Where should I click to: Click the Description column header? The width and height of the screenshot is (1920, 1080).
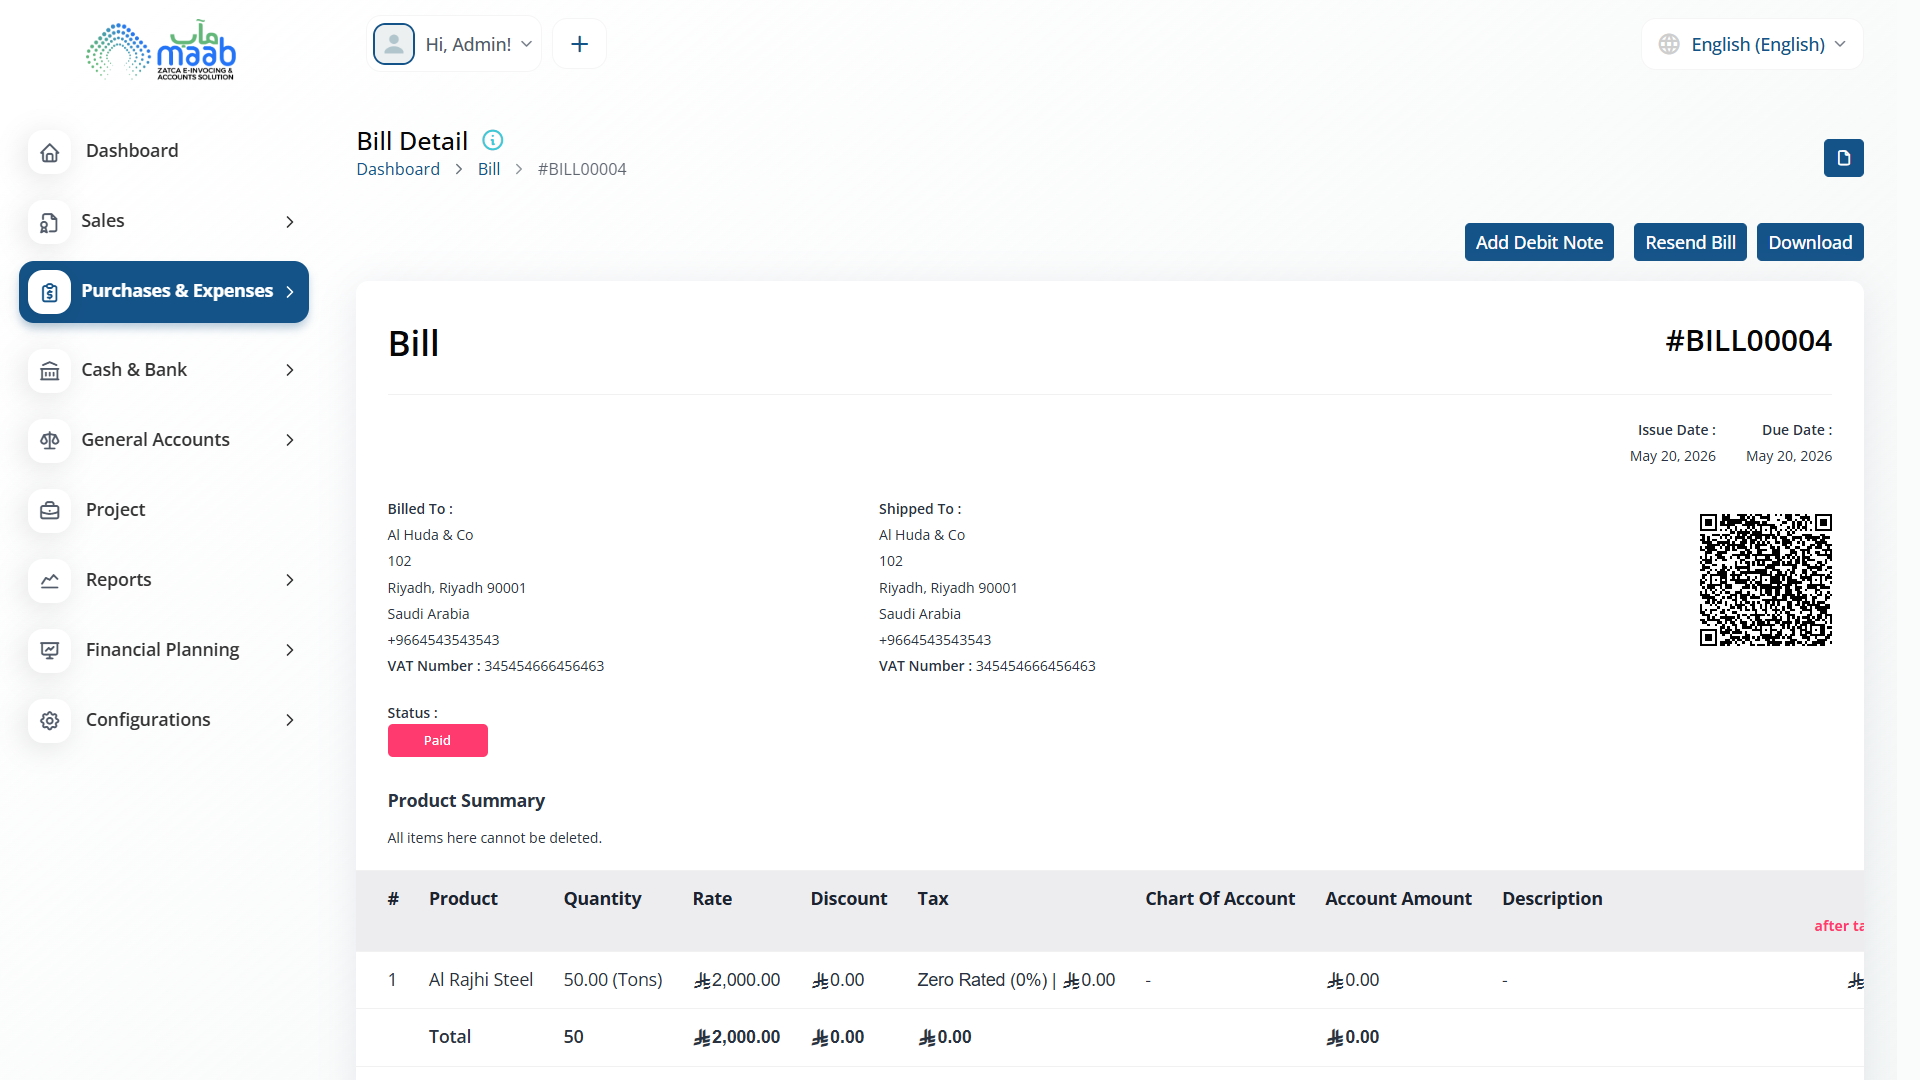coord(1552,898)
